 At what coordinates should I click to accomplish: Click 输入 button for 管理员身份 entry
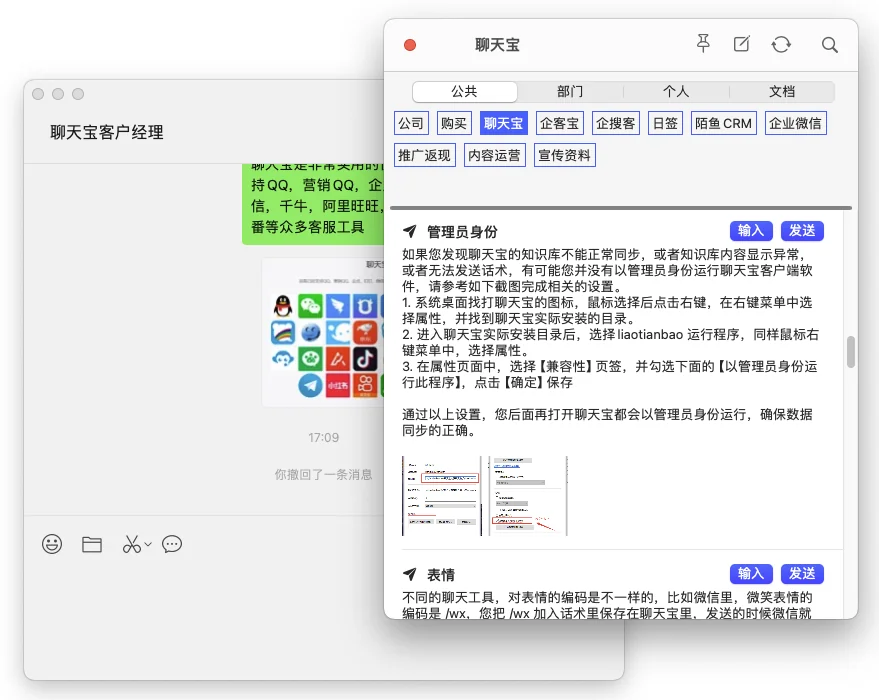[x=751, y=231]
